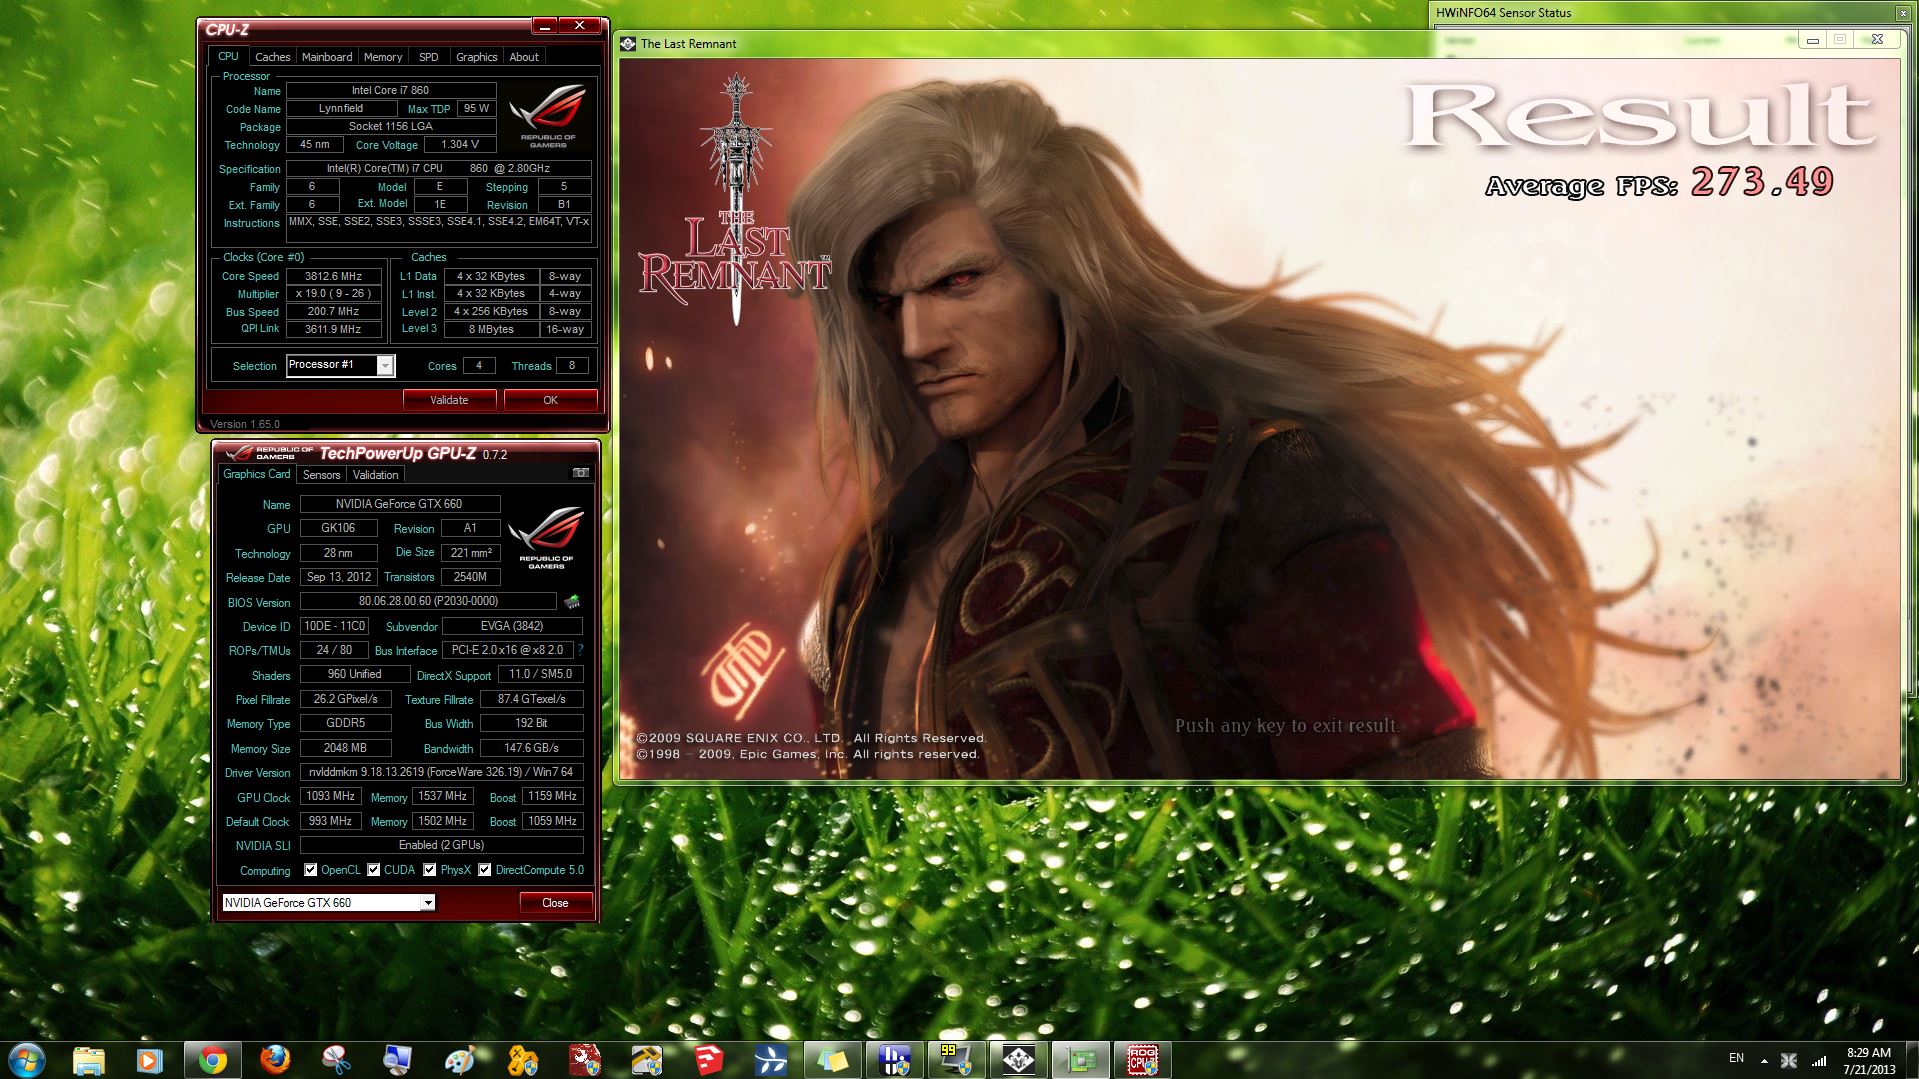The image size is (1919, 1079).
Task: Select the CPU tab in CPU-Z
Action: pos(229,57)
